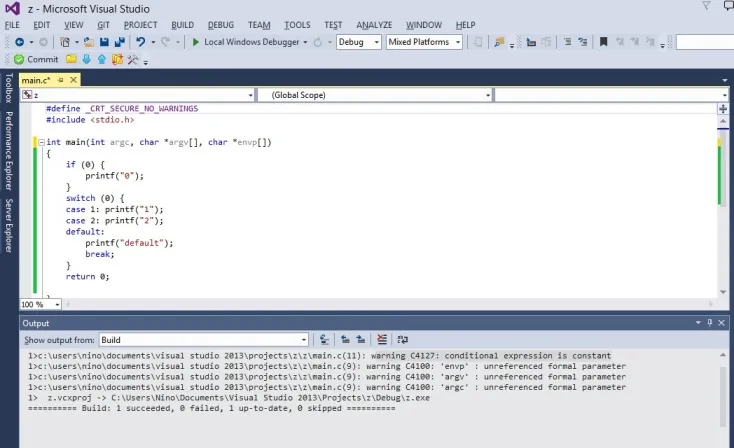Click the blue down-arrow Pull icon
Screen dimensions: 734x448
[x=87, y=59]
